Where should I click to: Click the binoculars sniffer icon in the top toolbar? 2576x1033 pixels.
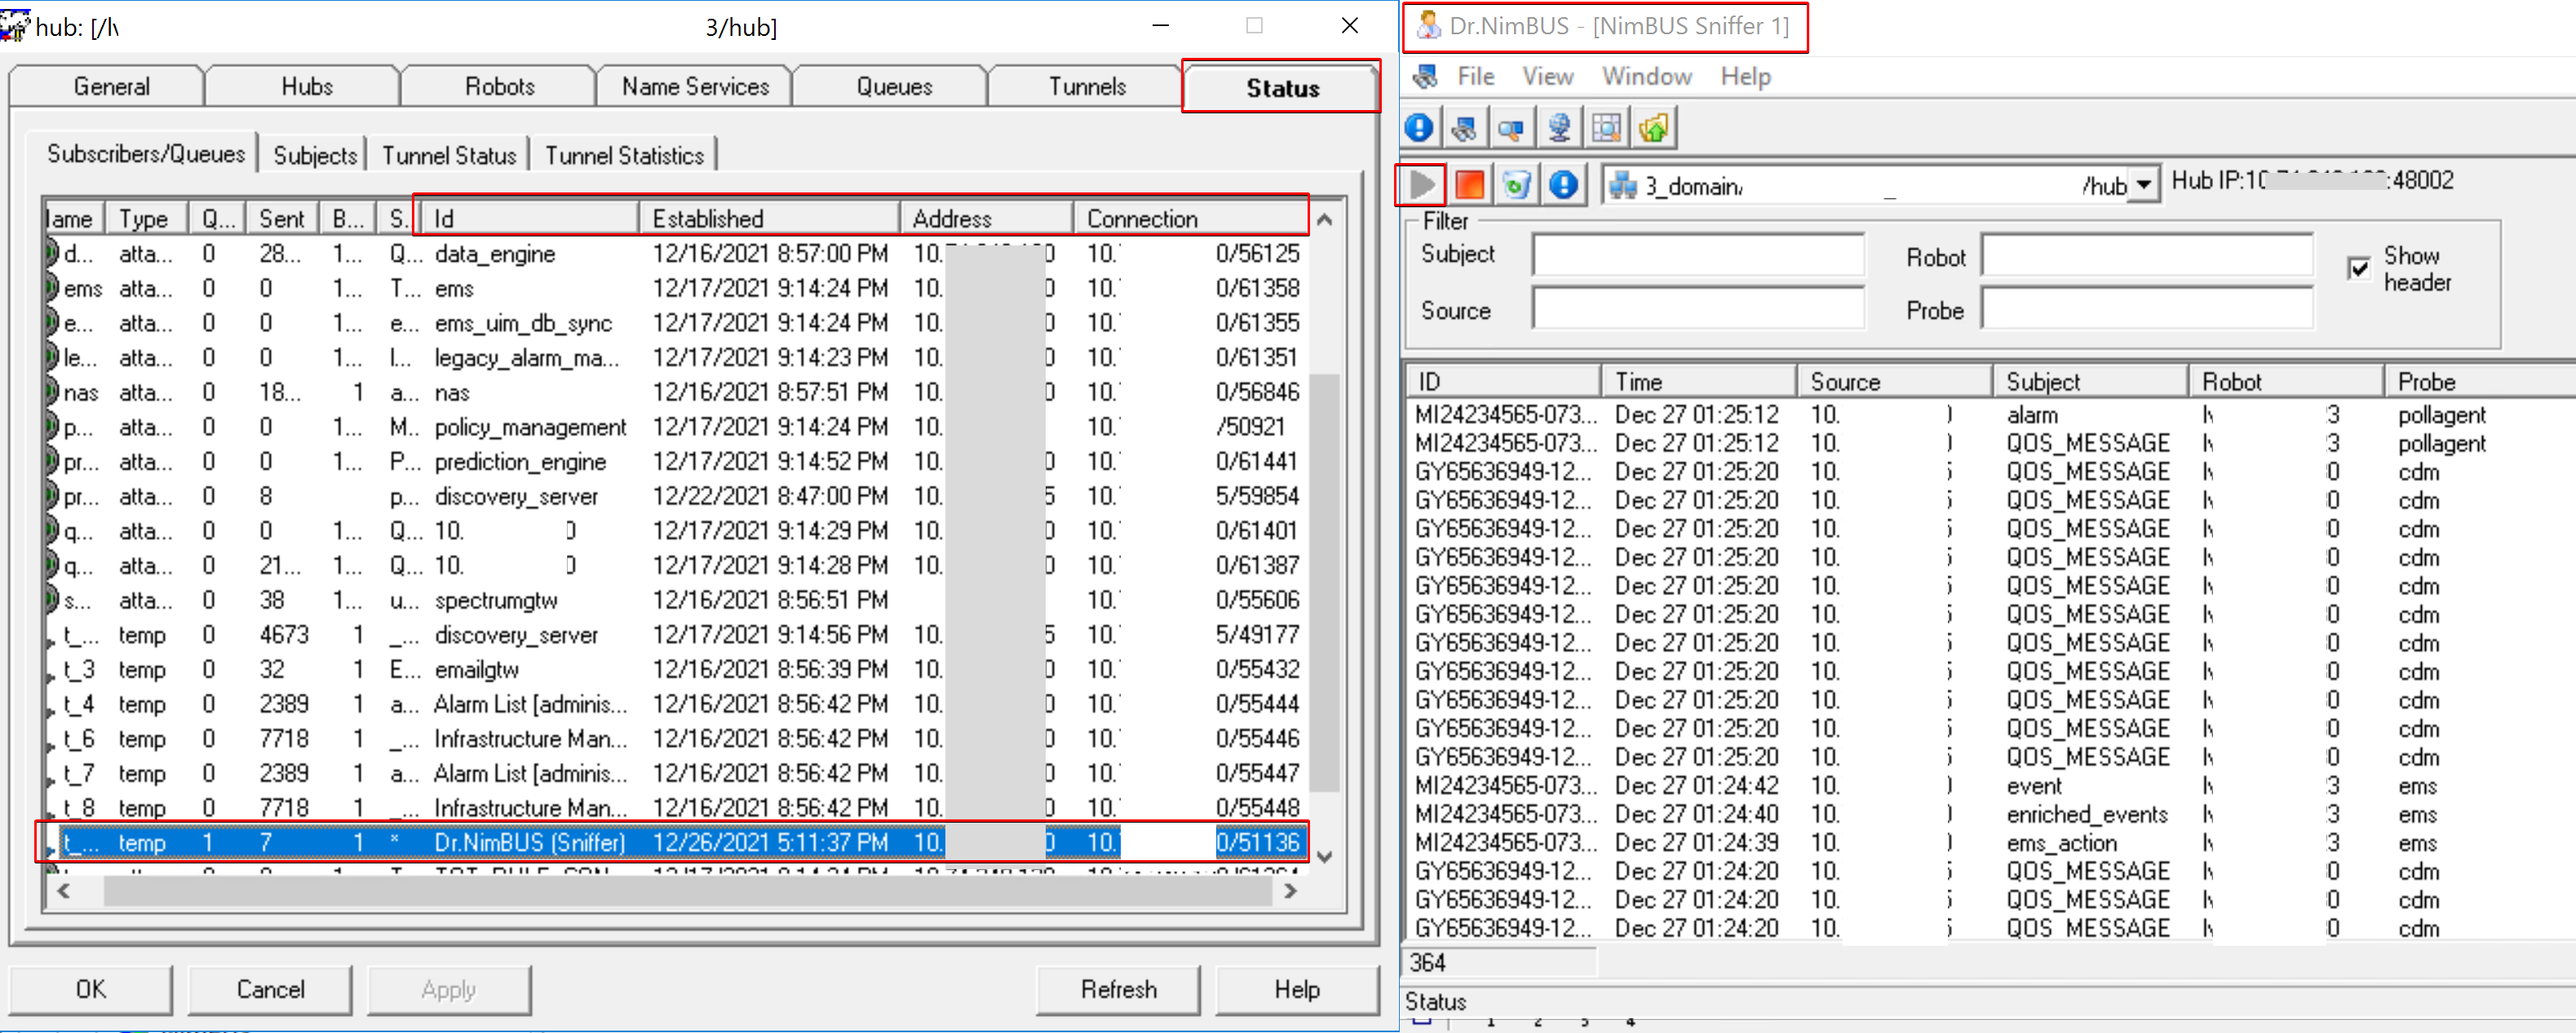click(x=1465, y=128)
